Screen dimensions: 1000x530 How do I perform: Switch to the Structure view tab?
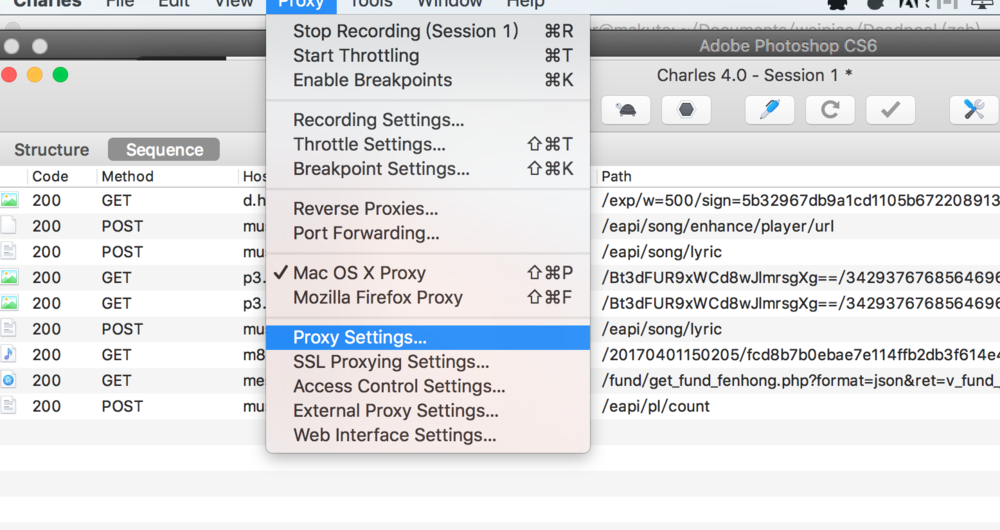pos(51,150)
